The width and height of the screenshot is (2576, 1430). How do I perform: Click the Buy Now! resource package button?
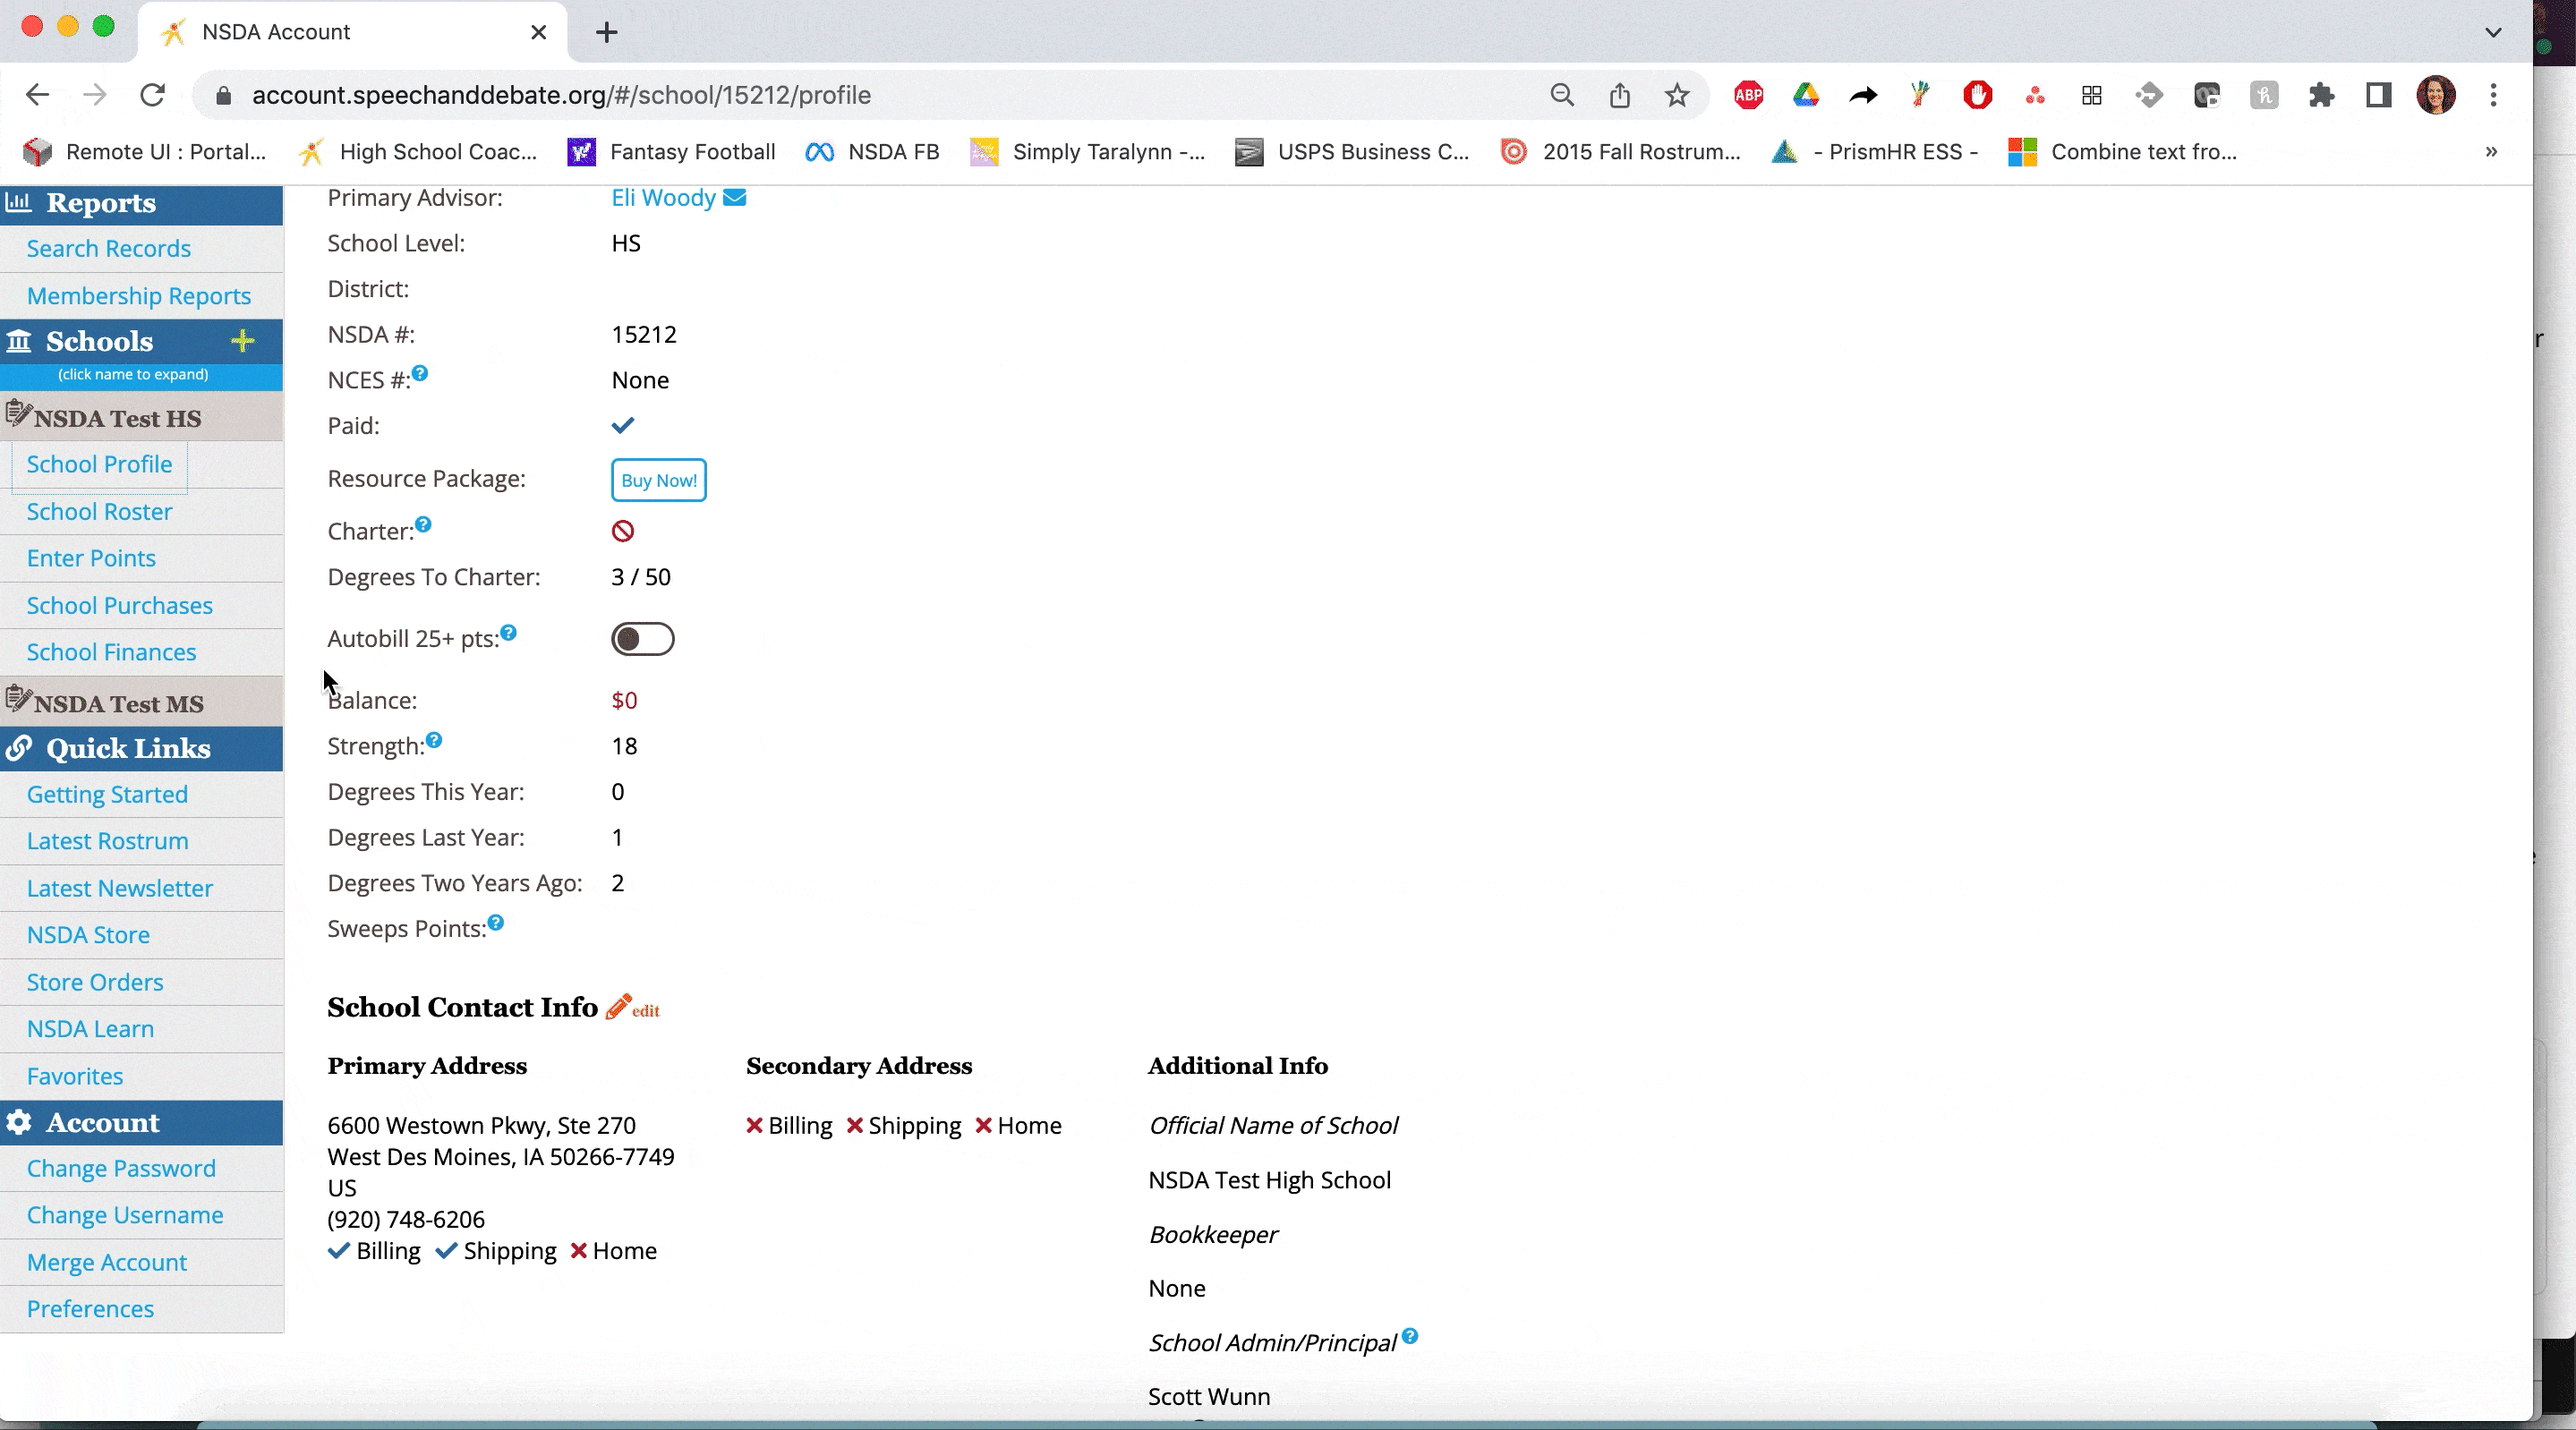coord(658,480)
